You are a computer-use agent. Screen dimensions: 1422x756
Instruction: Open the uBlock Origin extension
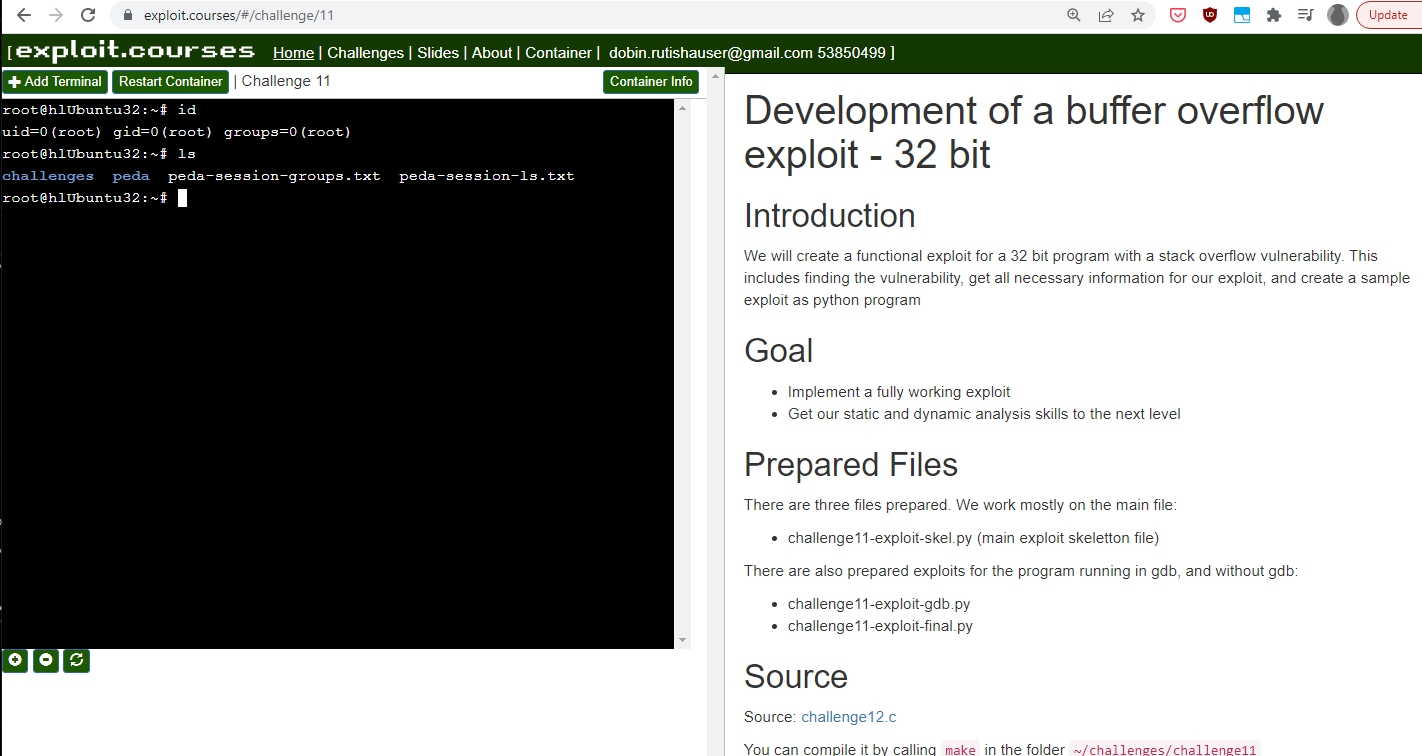pyautogui.click(x=1209, y=15)
